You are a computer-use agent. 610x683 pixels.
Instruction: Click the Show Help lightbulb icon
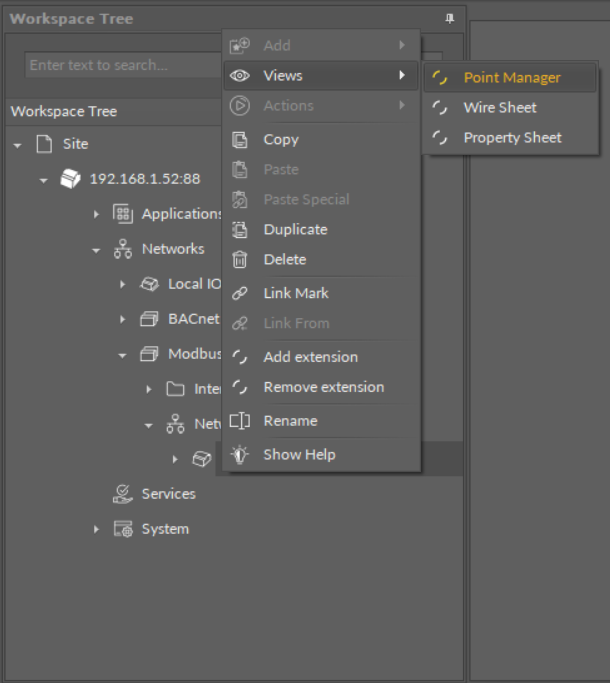click(240, 455)
